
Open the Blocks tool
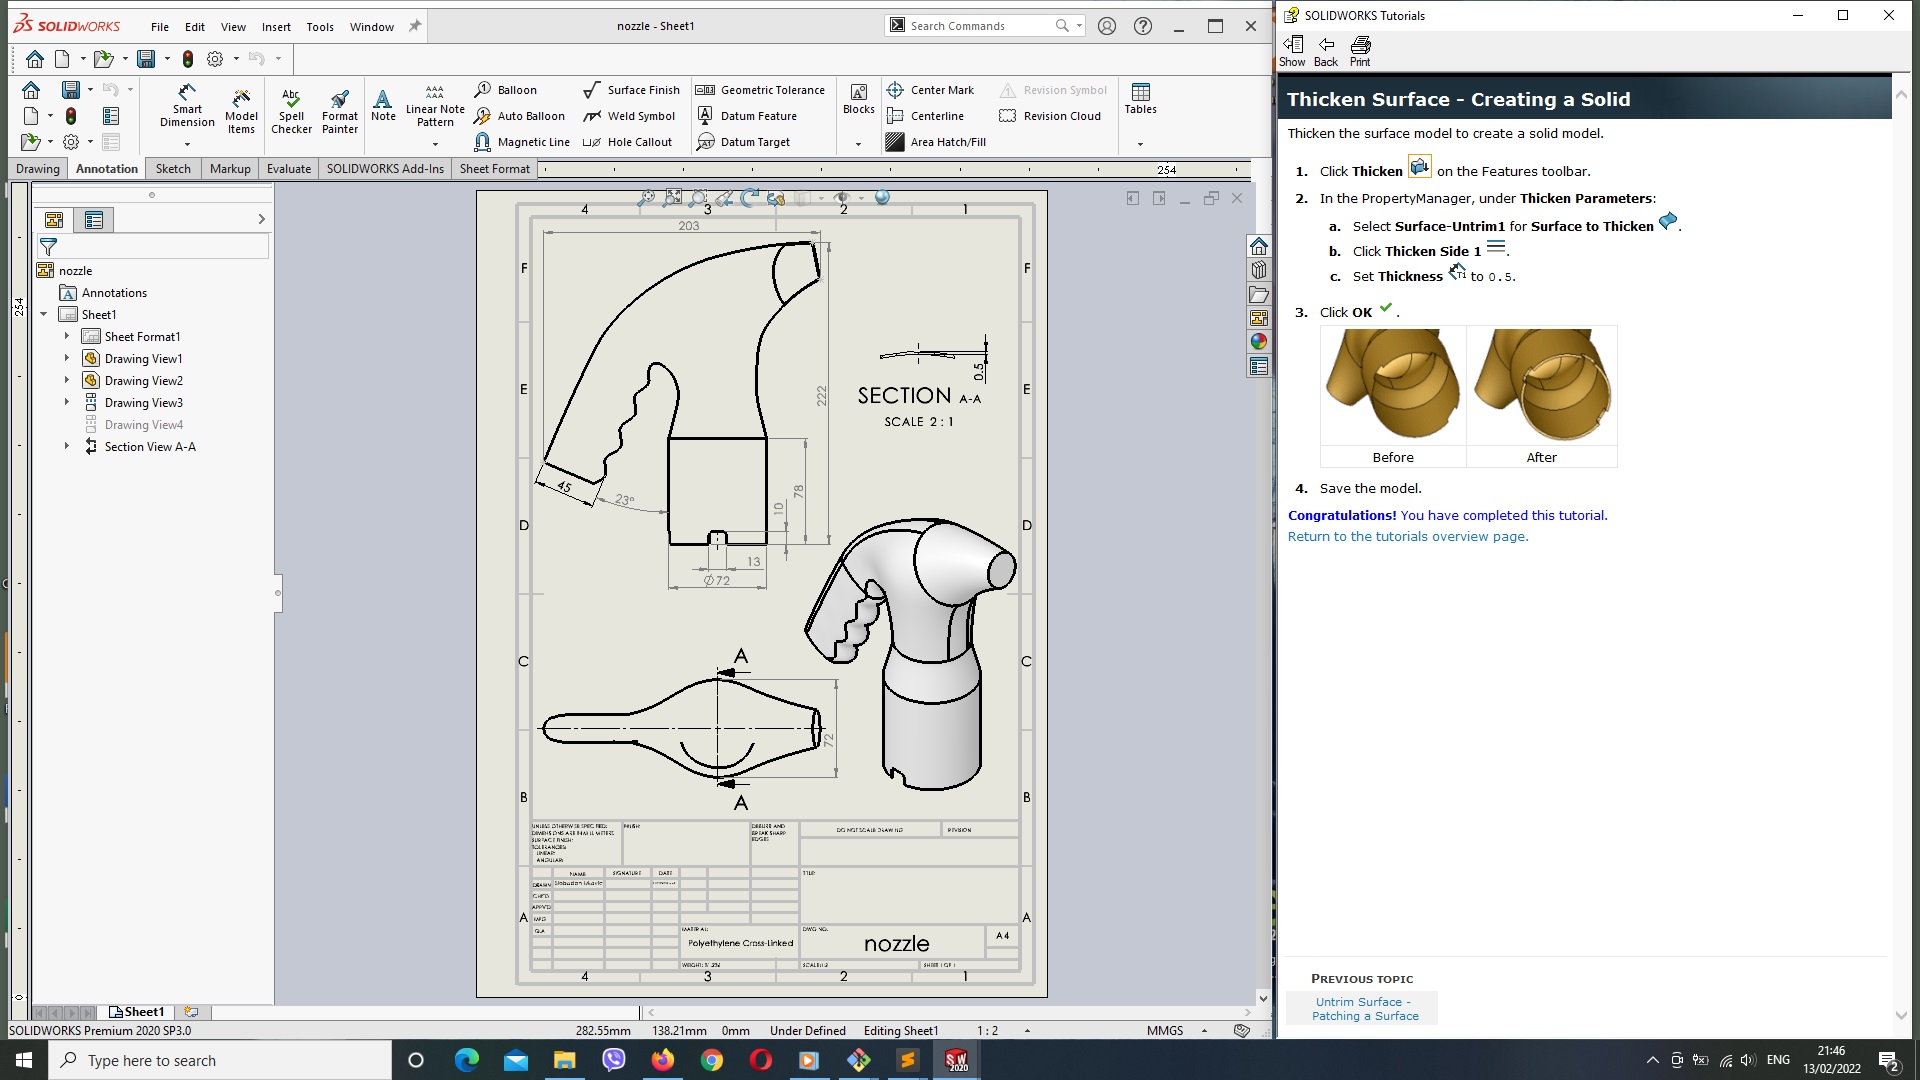tap(858, 98)
